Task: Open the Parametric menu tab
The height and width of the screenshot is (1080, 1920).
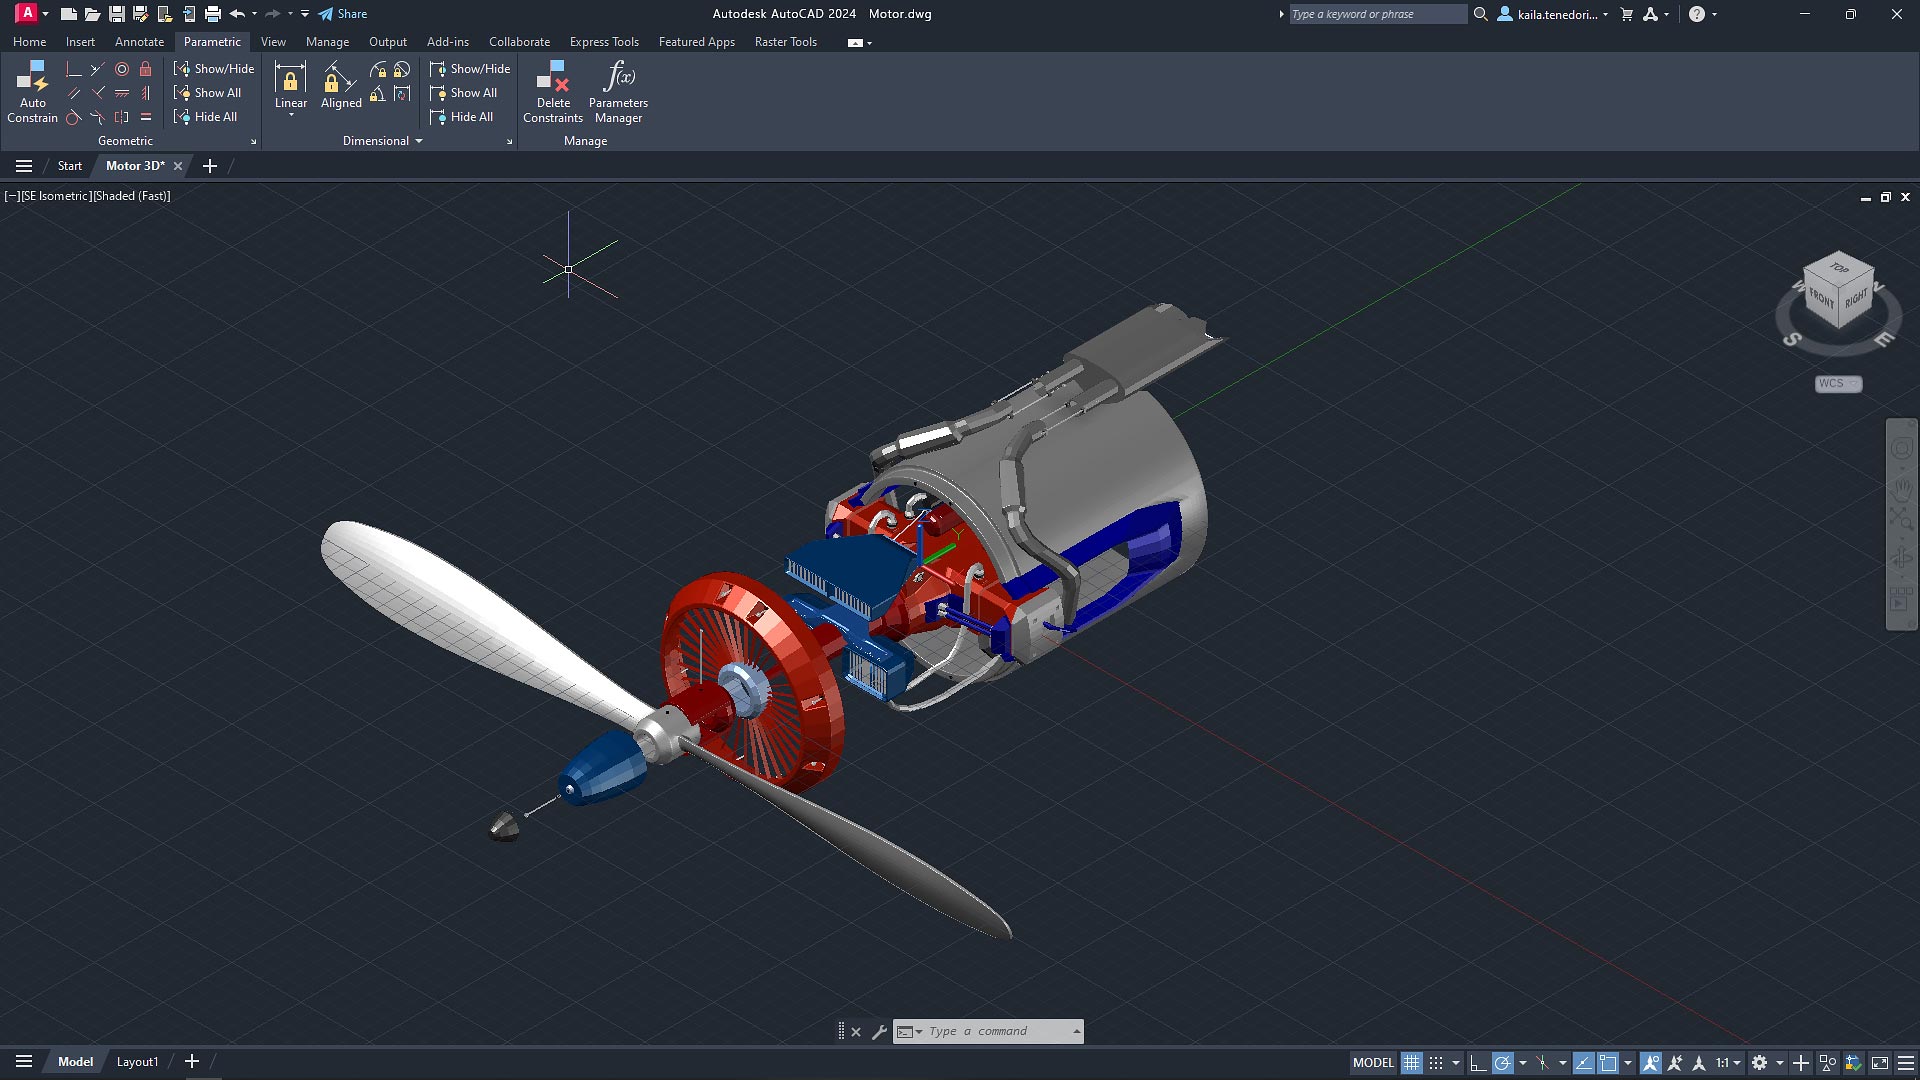Action: pyautogui.click(x=211, y=41)
